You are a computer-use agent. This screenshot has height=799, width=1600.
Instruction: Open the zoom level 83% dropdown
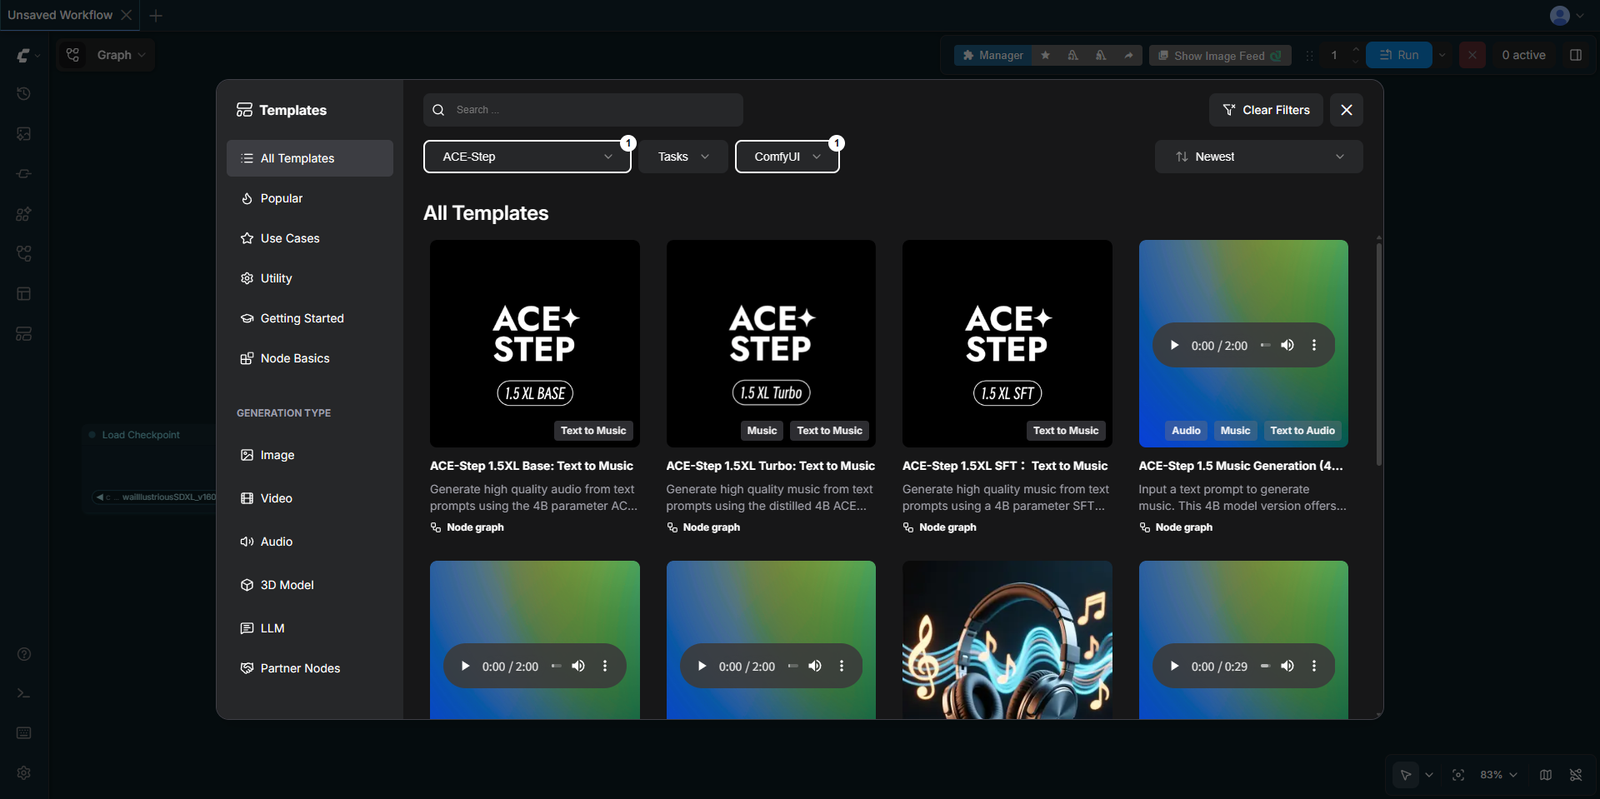click(1498, 775)
